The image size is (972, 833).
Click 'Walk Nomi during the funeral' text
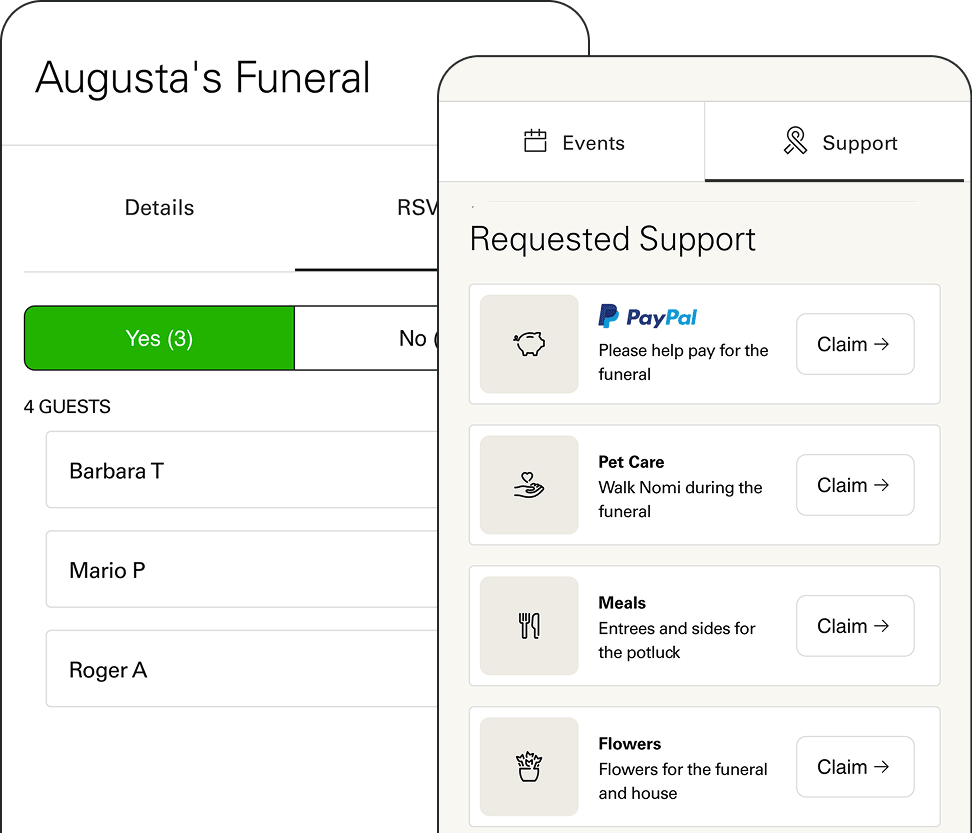pyautogui.click(x=680, y=499)
